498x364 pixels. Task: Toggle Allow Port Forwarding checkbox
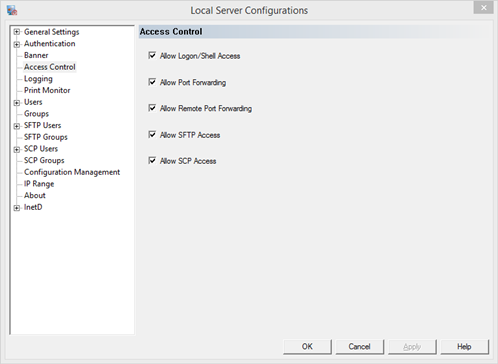point(152,82)
